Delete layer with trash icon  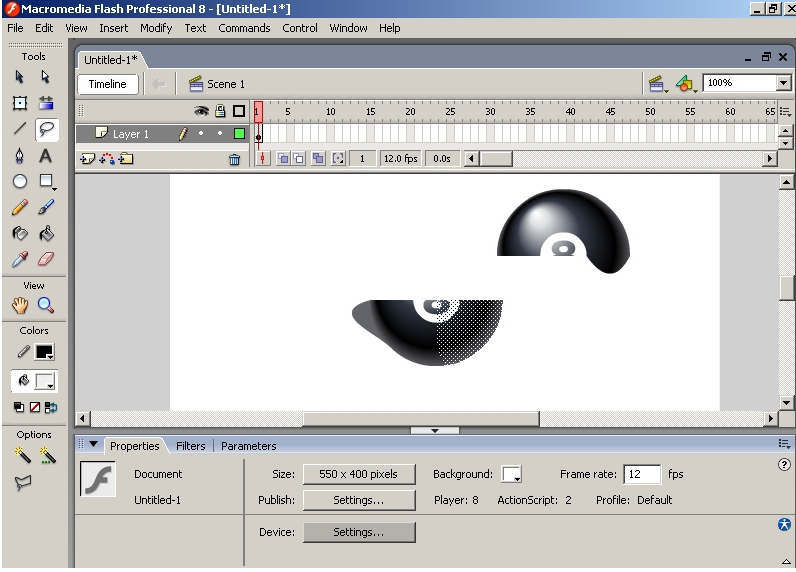(x=234, y=159)
